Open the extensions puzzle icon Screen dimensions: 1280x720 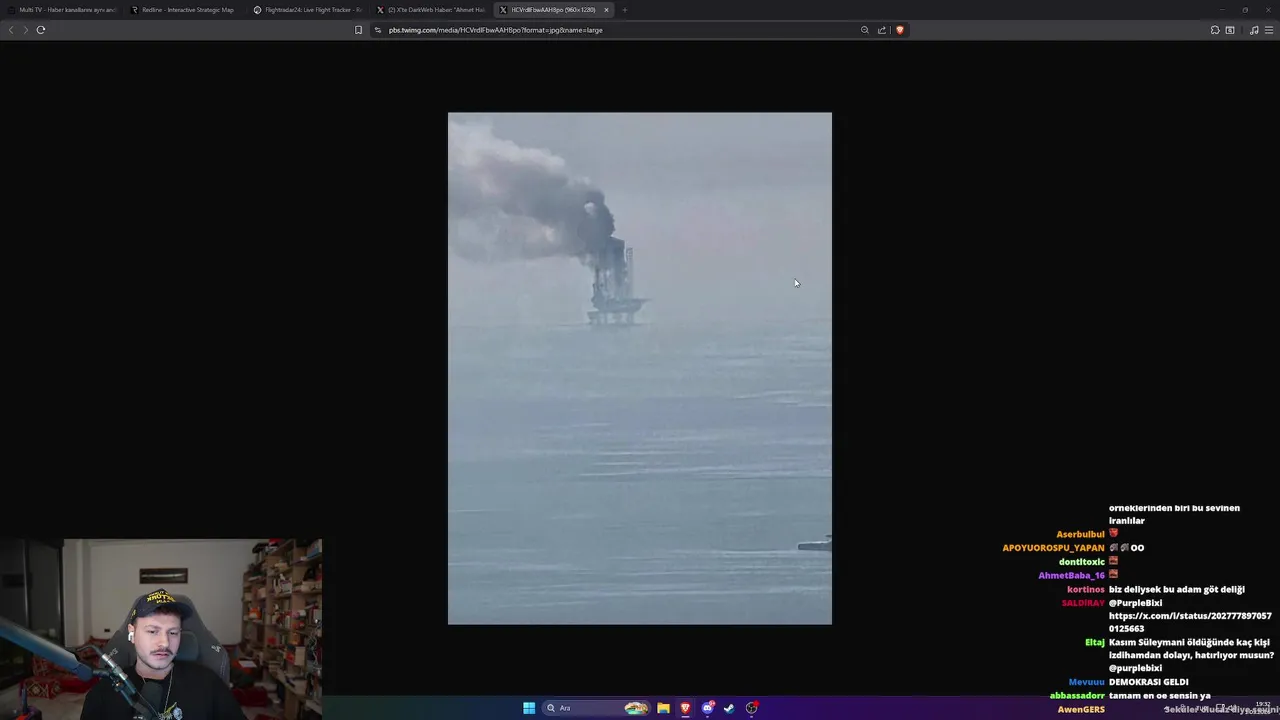coord(1215,30)
